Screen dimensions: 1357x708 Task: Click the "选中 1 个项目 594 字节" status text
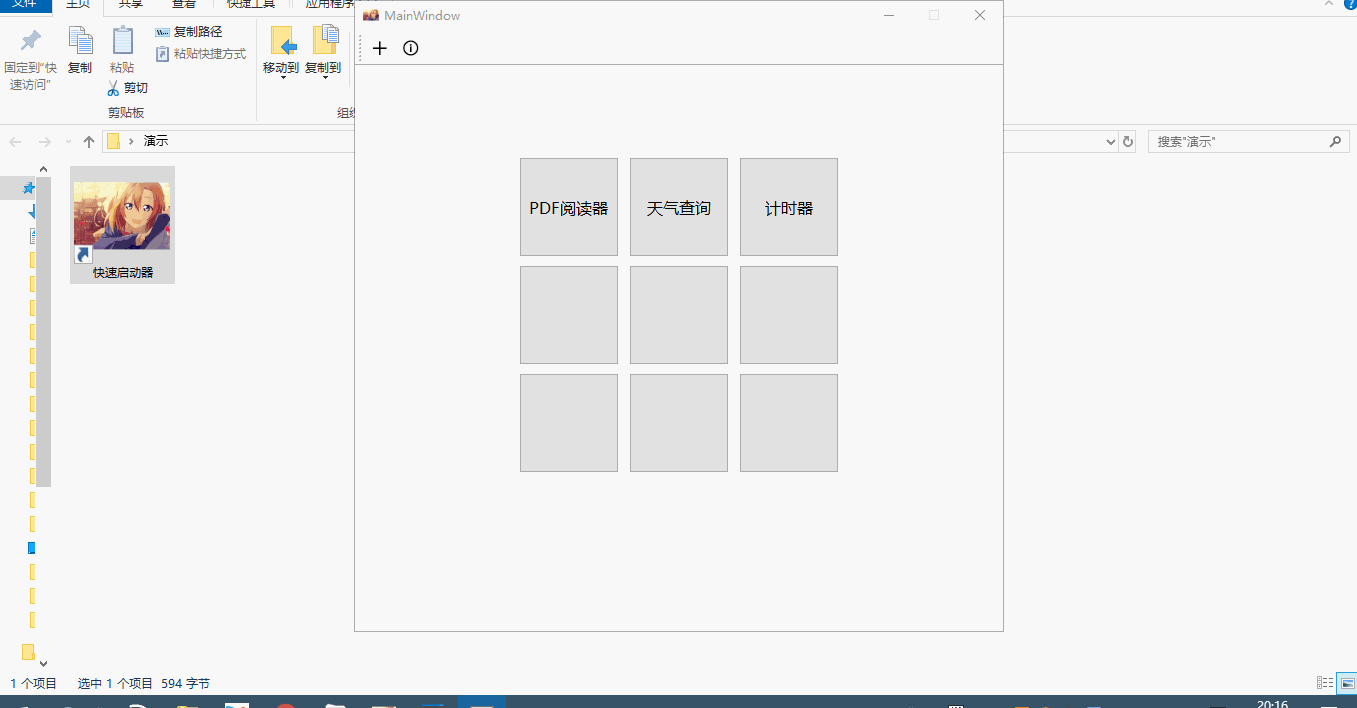144,684
